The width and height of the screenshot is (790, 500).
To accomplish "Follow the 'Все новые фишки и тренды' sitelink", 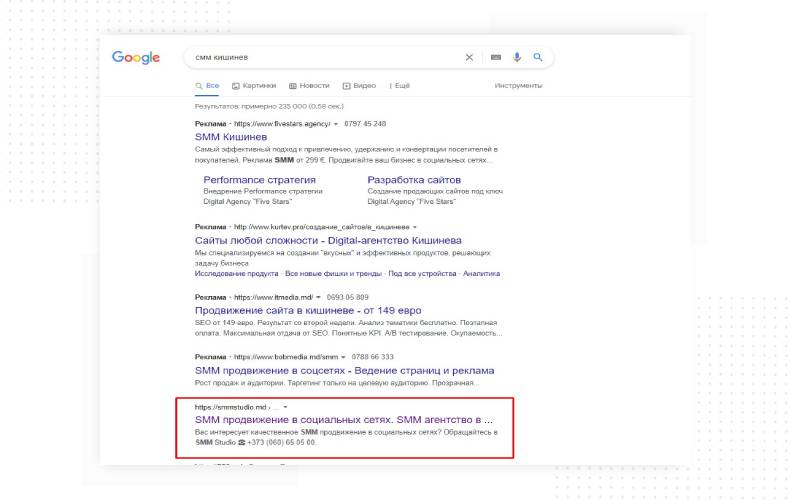I will tap(333, 274).
